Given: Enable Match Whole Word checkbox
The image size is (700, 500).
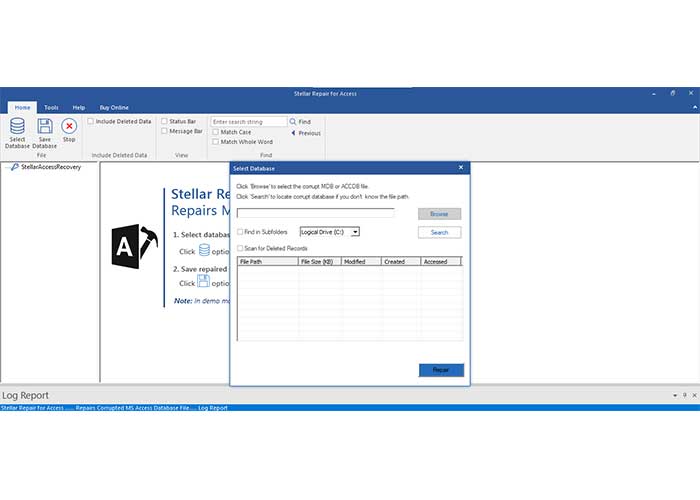Looking at the screenshot, I should 216,142.
